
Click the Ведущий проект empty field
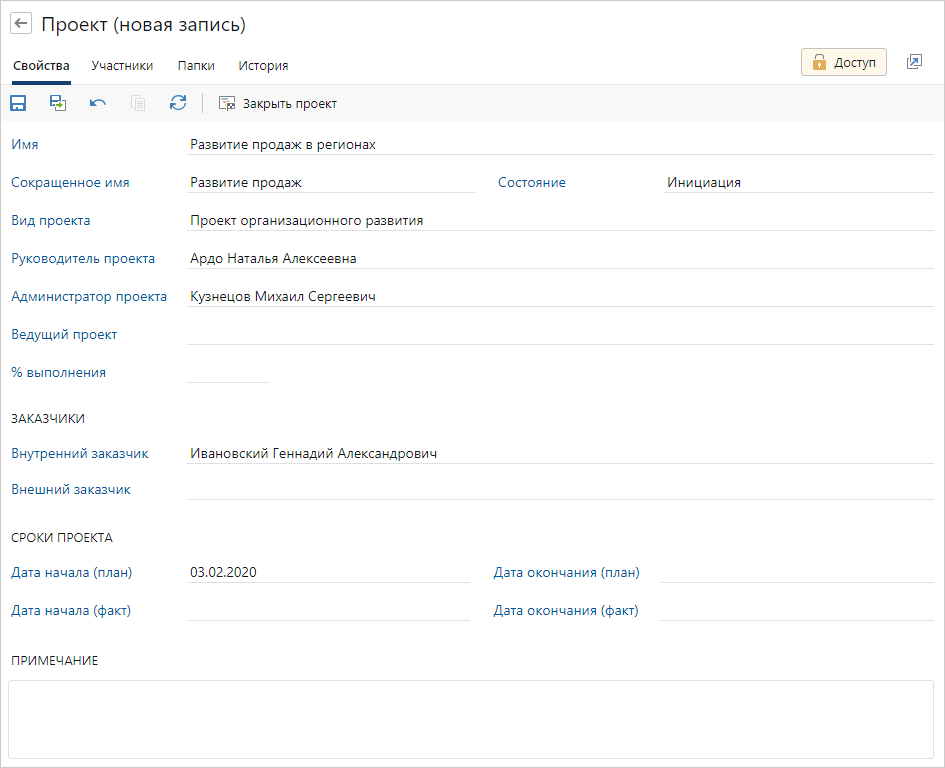pyautogui.click(x=560, y=334)
